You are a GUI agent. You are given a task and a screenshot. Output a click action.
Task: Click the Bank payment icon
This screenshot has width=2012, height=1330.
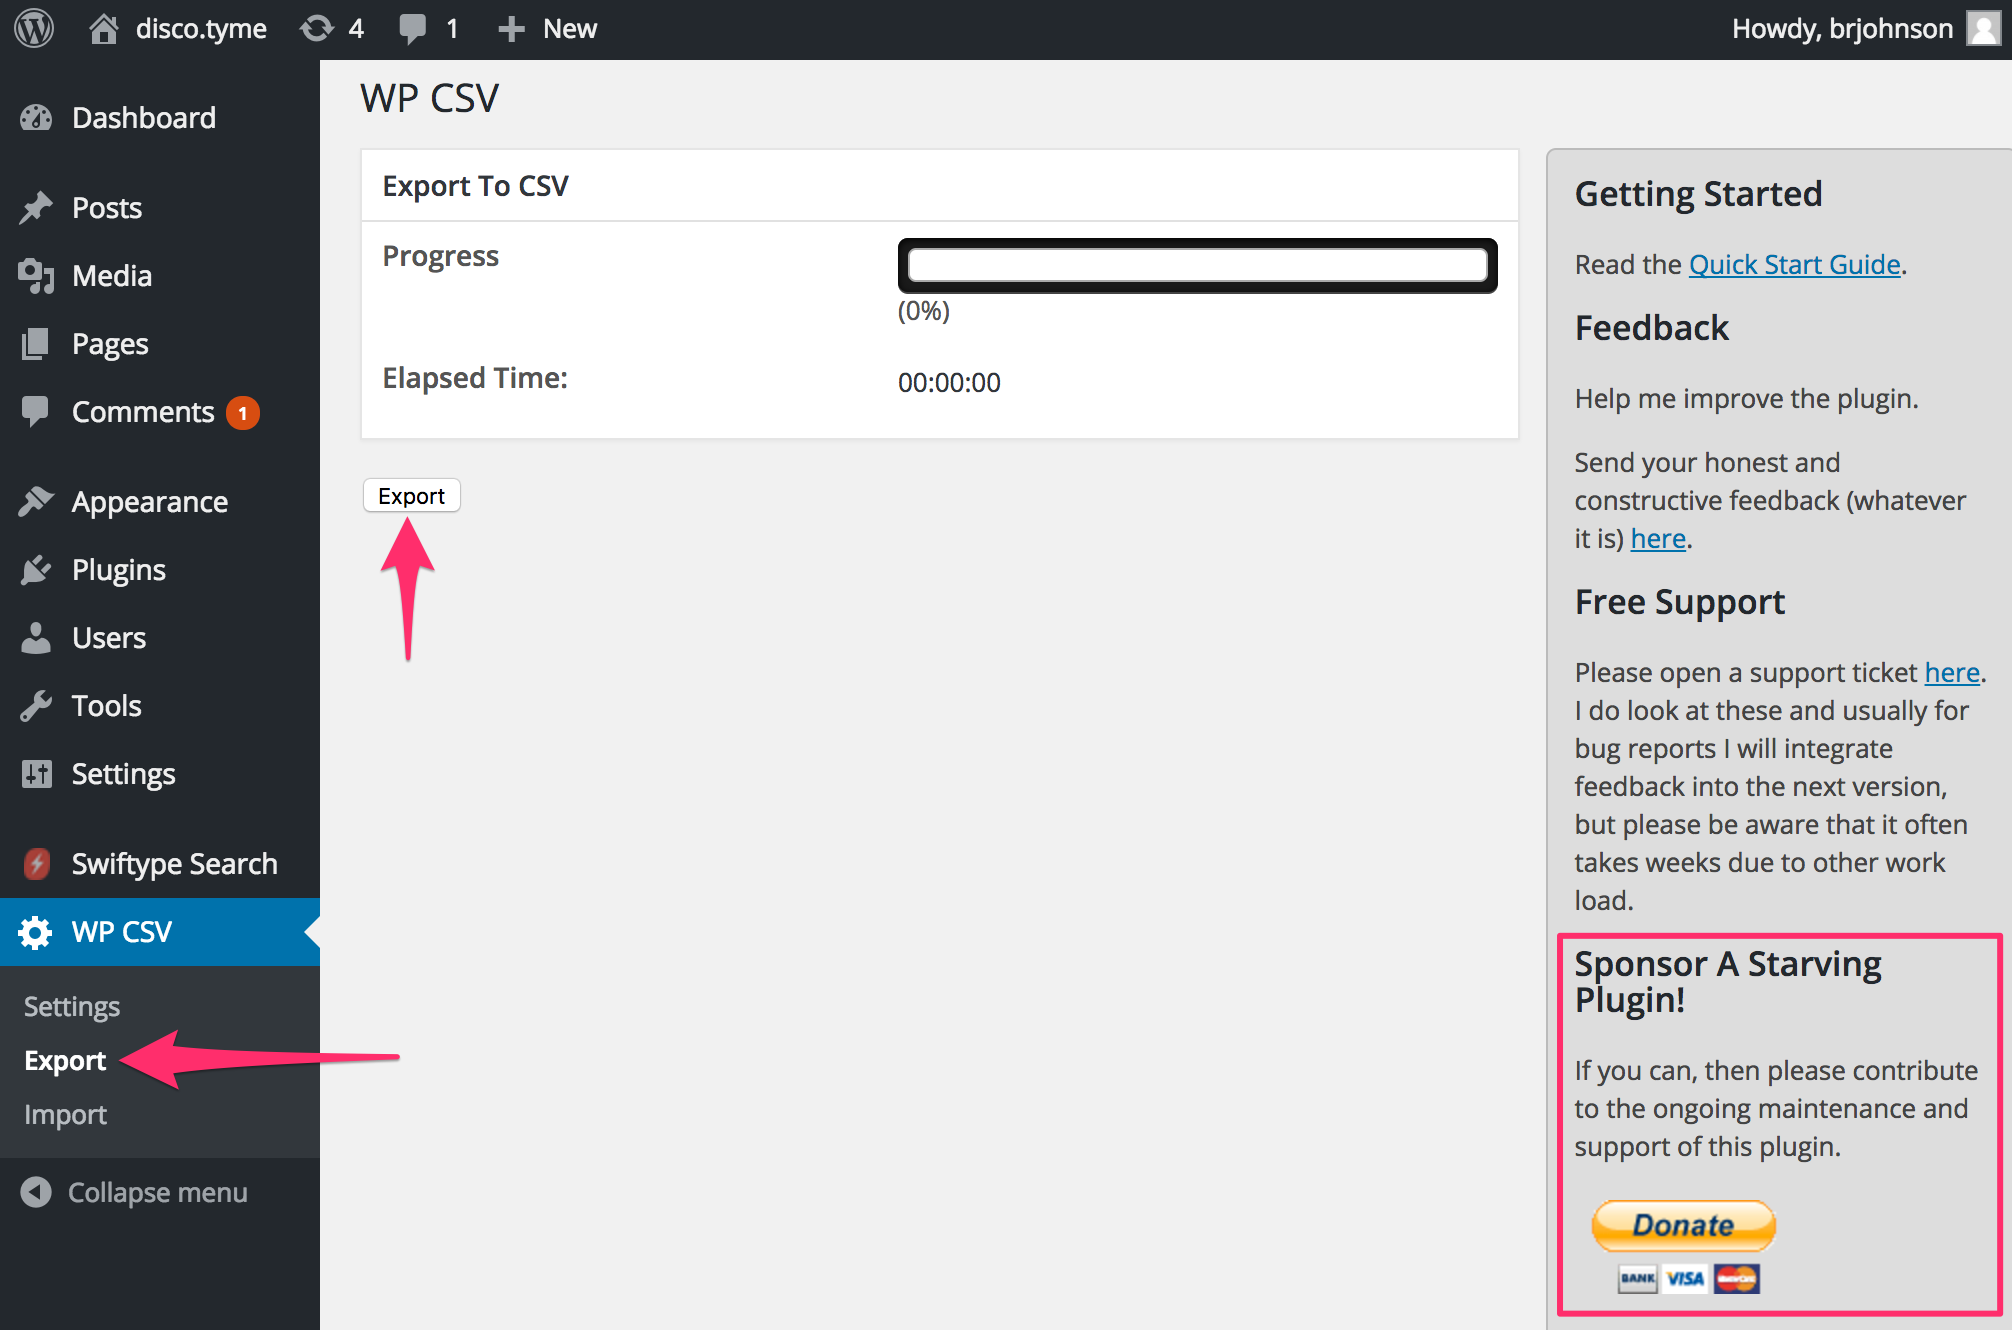[1638, 1278]
